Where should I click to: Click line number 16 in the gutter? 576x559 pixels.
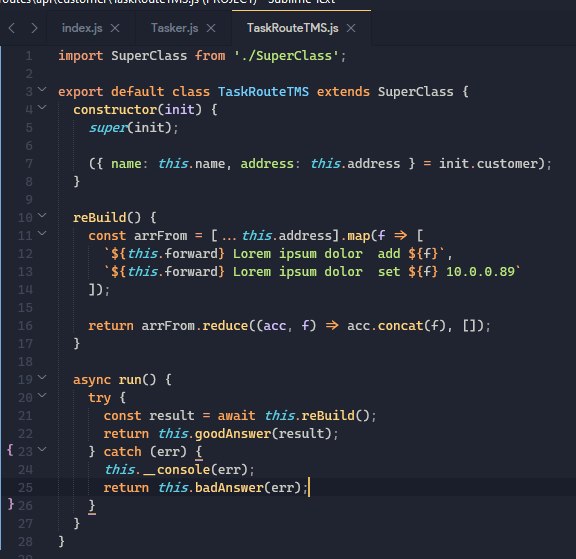coord(25,326)
